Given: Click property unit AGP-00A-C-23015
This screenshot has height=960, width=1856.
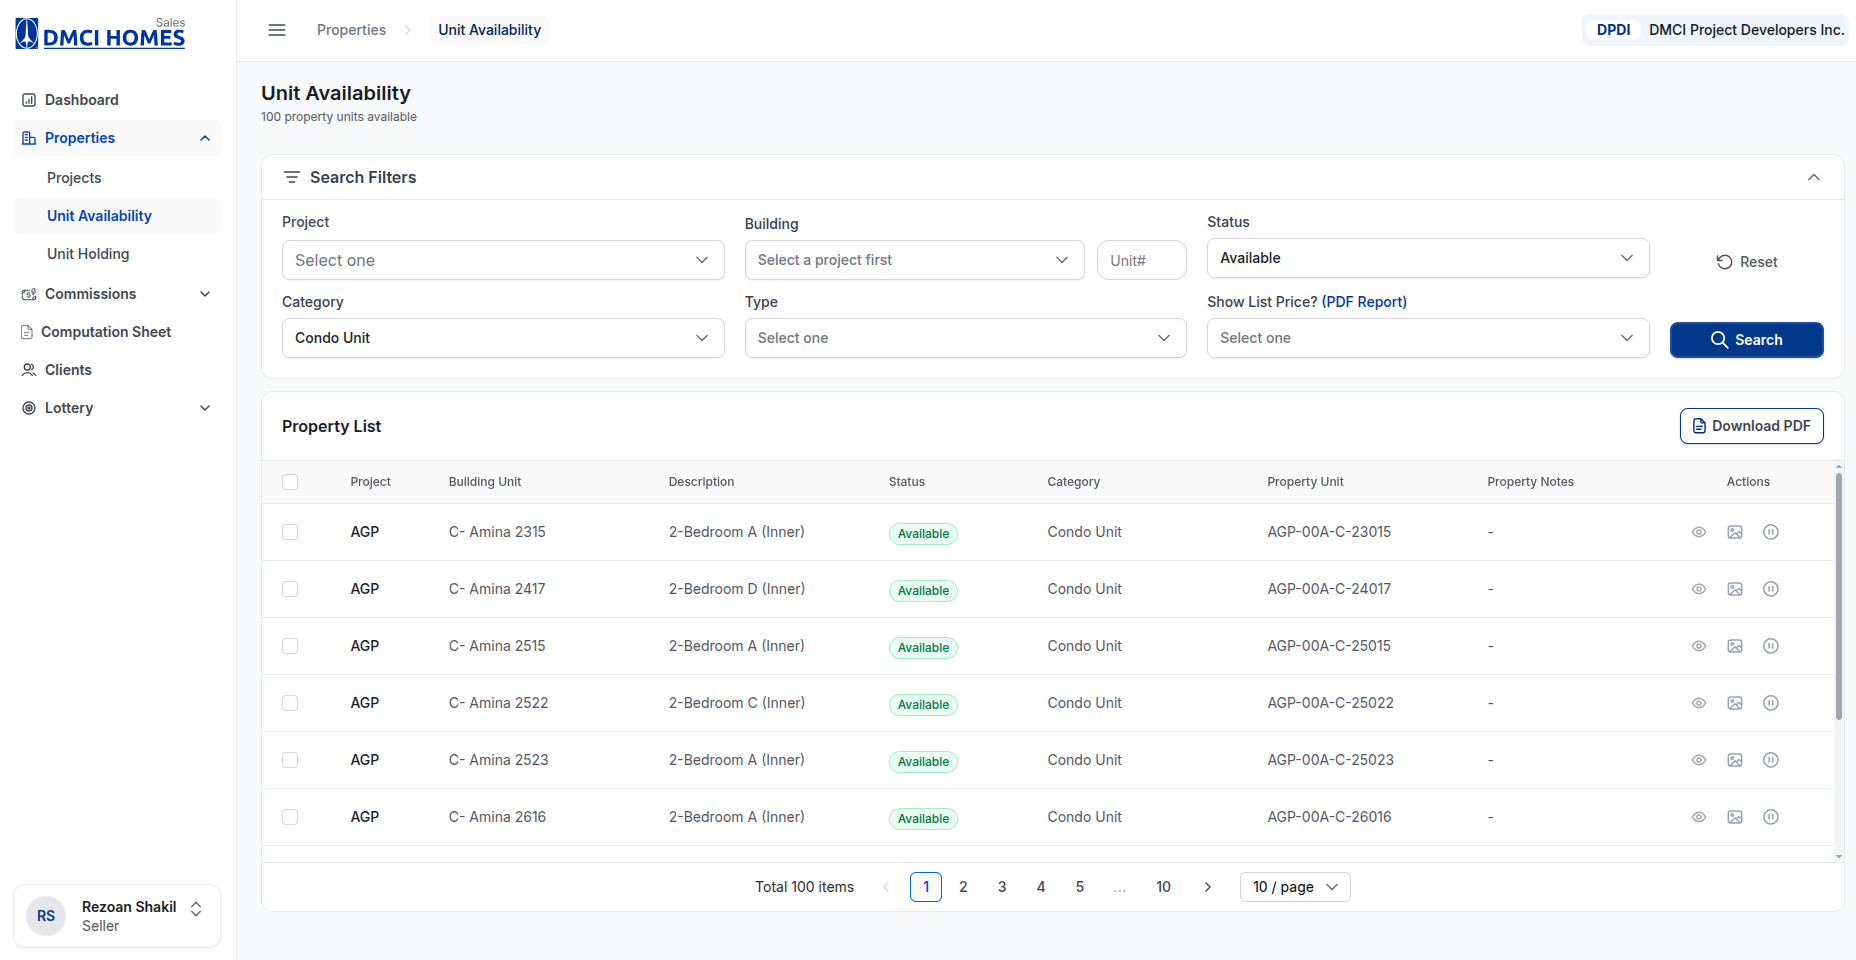Looking at the screenshot, I should (1329, 532).
